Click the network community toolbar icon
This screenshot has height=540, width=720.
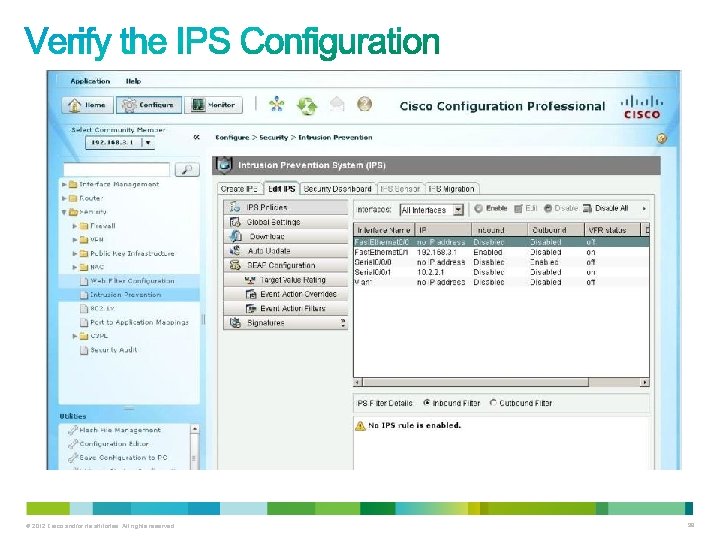[276, 105]
